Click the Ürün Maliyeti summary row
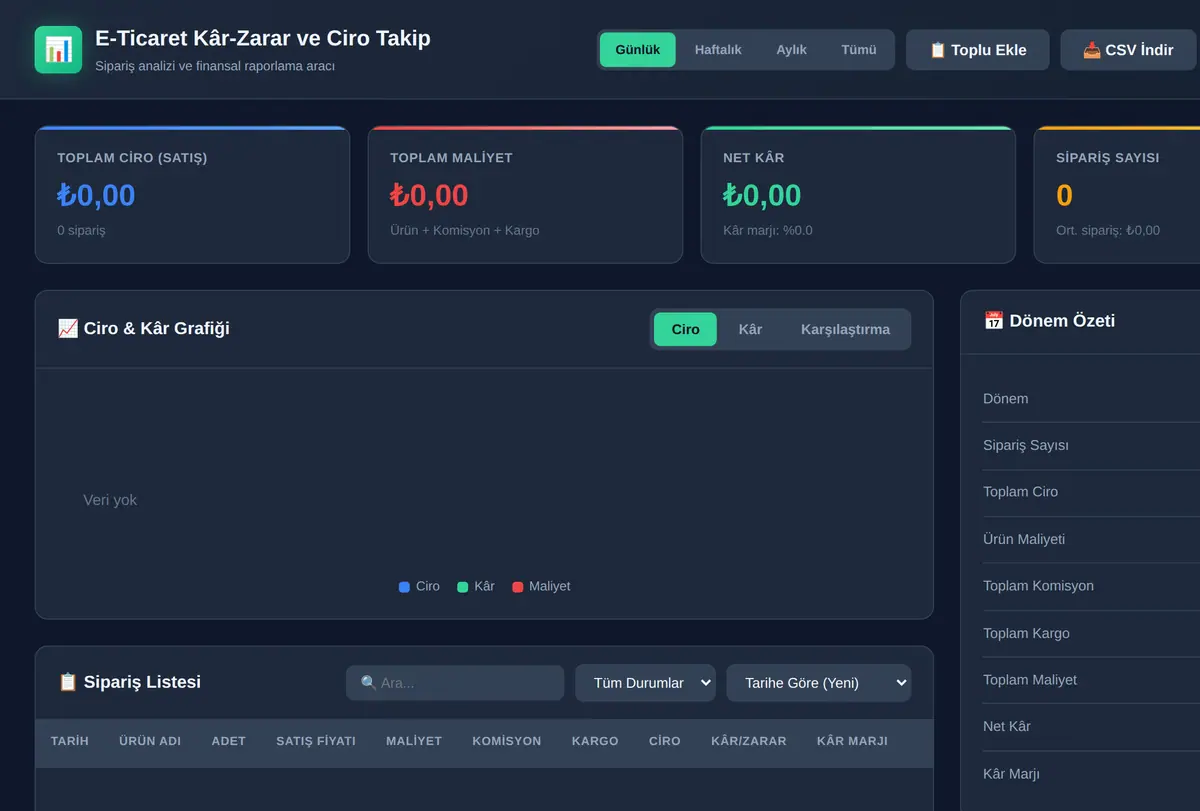This screenshot has width=1200, height=811. (1091, 539)
